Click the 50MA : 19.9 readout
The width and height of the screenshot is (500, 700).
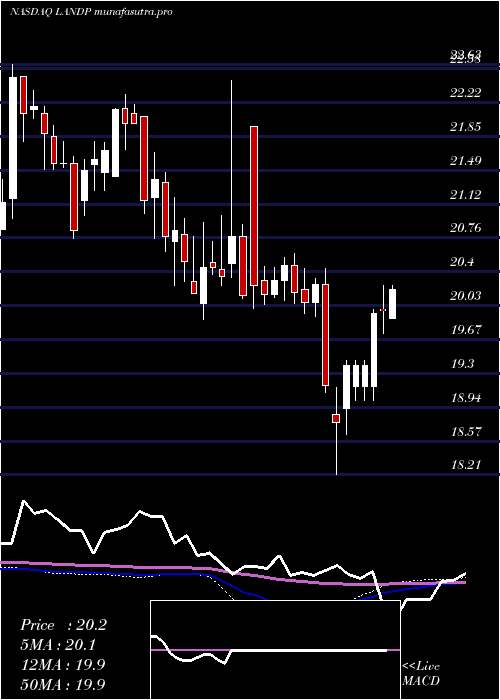pos(62,684)
